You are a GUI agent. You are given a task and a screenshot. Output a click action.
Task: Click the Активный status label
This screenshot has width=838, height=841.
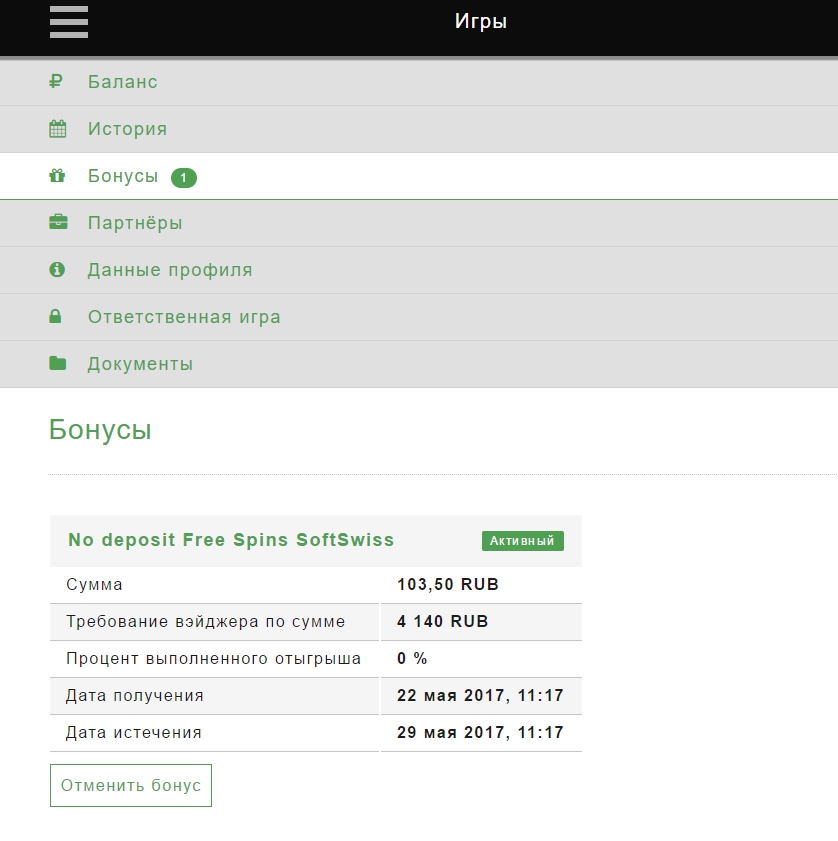click(522, 541)
